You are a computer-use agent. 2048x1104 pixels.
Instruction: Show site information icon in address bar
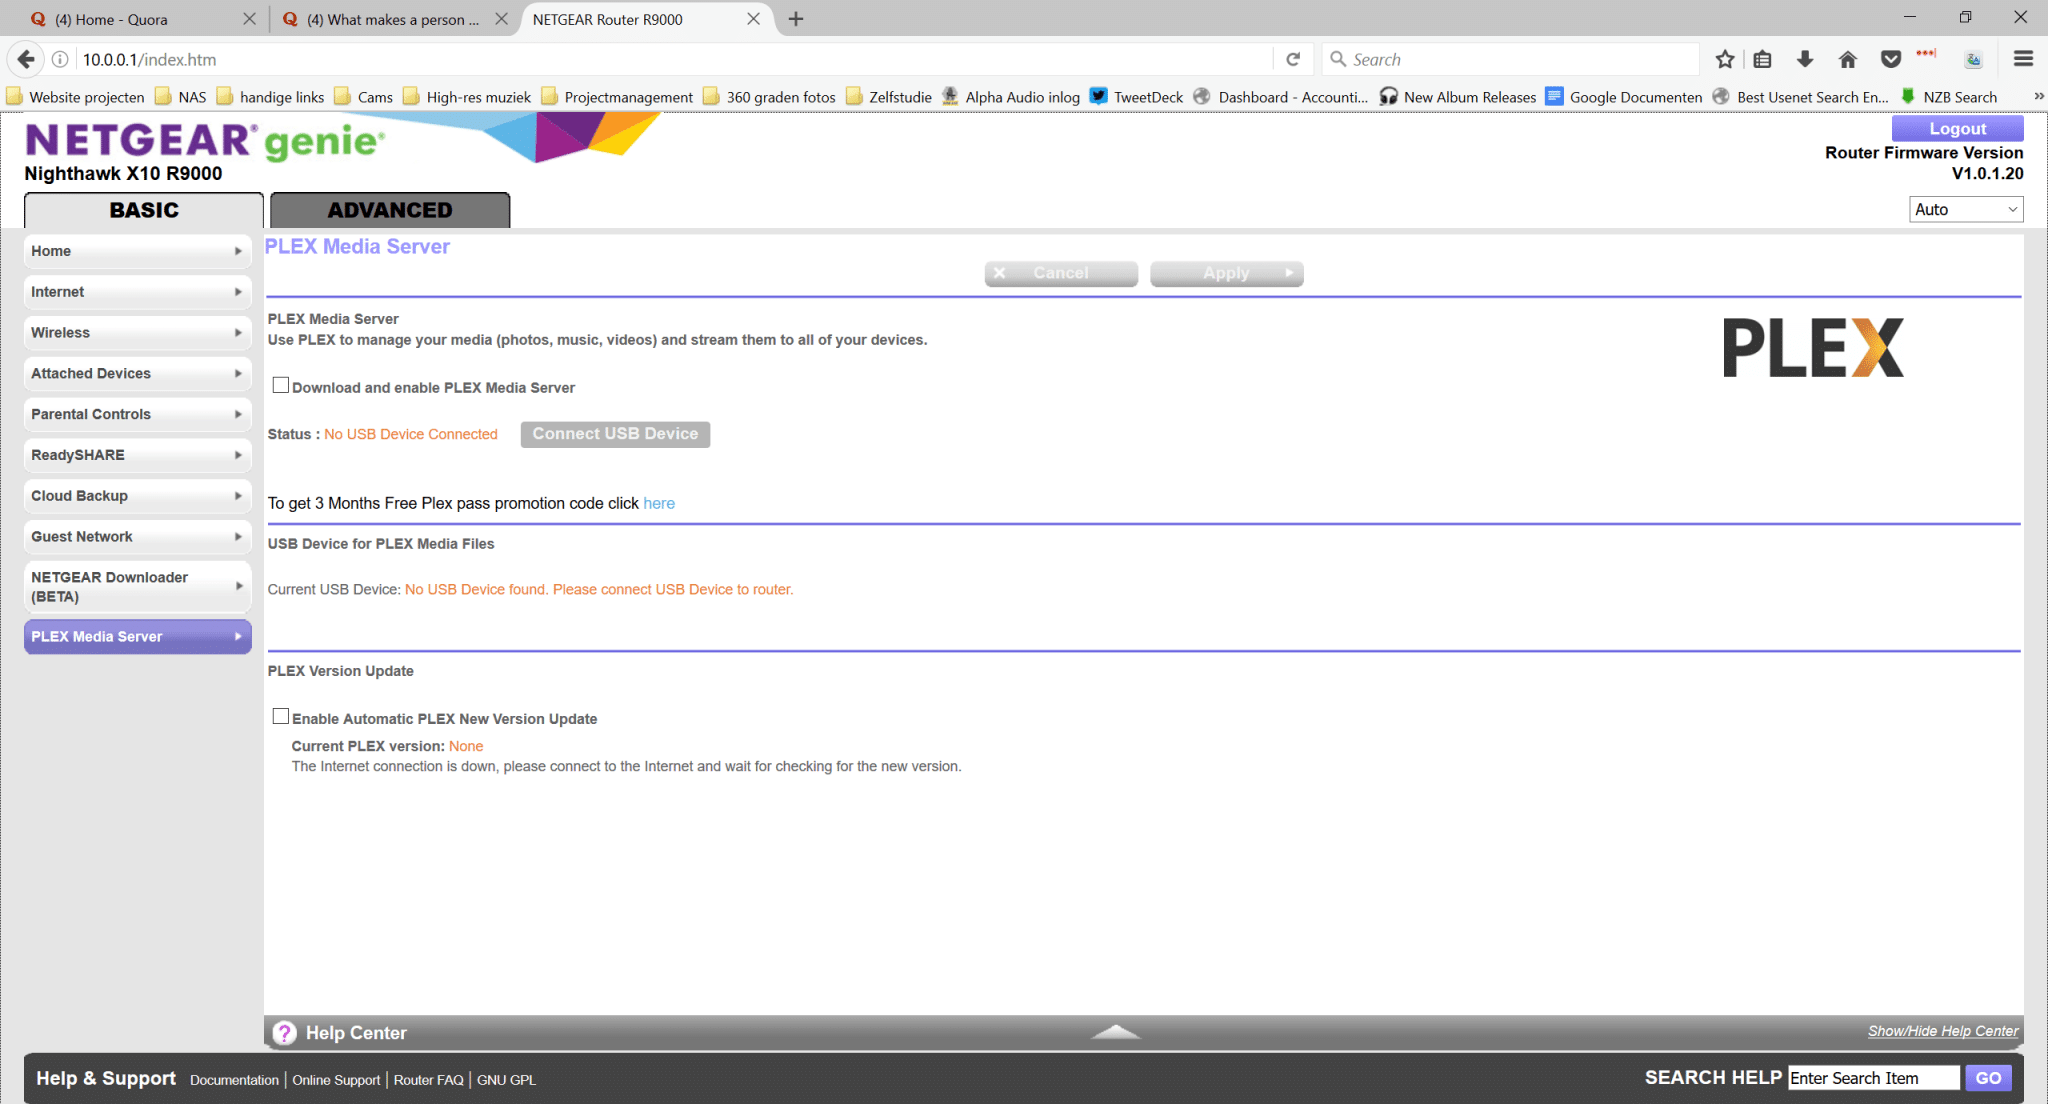[x=60, y=59]
